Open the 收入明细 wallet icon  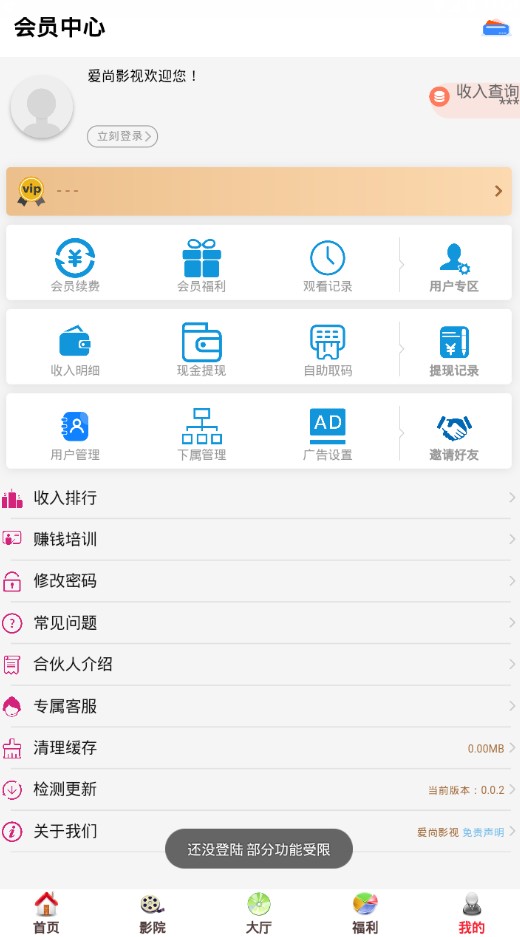click(75, 341)
